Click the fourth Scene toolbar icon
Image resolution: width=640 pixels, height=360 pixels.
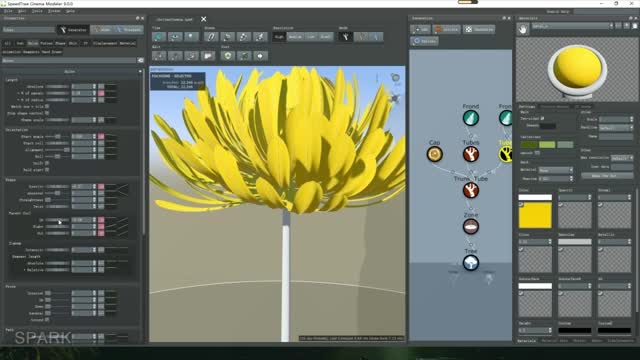260,37
